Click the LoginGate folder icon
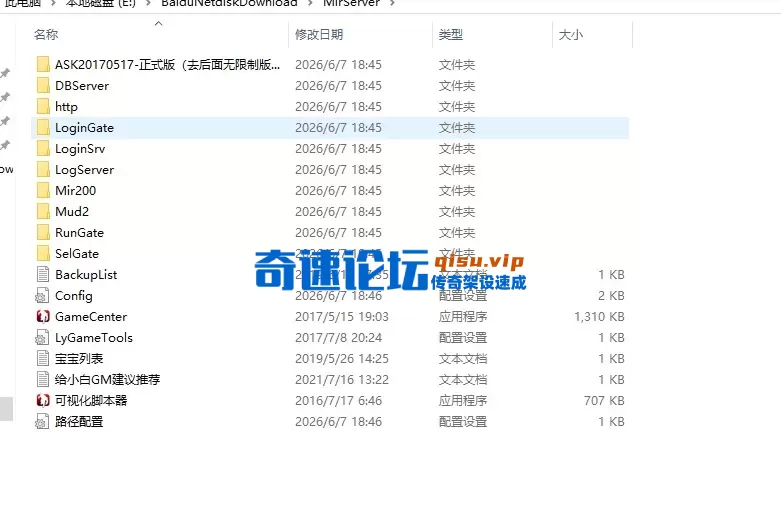This screenshot has height=524, width=781. pos(43,128)
